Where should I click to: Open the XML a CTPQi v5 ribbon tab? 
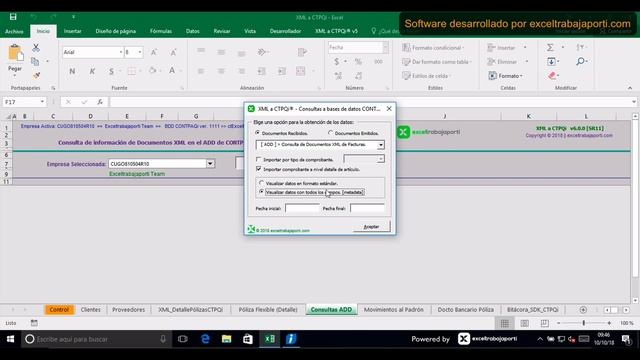click(336, 31)
